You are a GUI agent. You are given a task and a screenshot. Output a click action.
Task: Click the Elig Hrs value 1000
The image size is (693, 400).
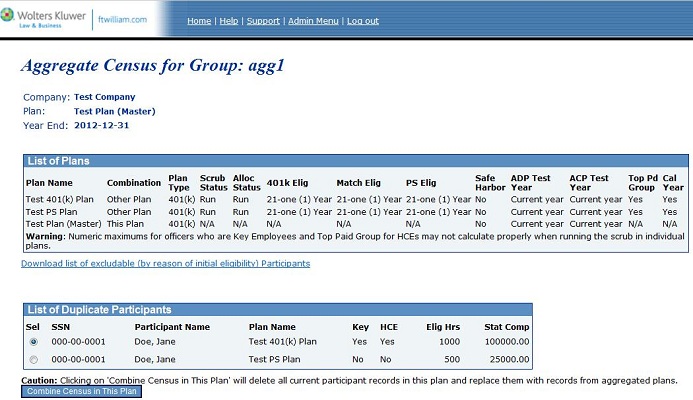(449, 342)
